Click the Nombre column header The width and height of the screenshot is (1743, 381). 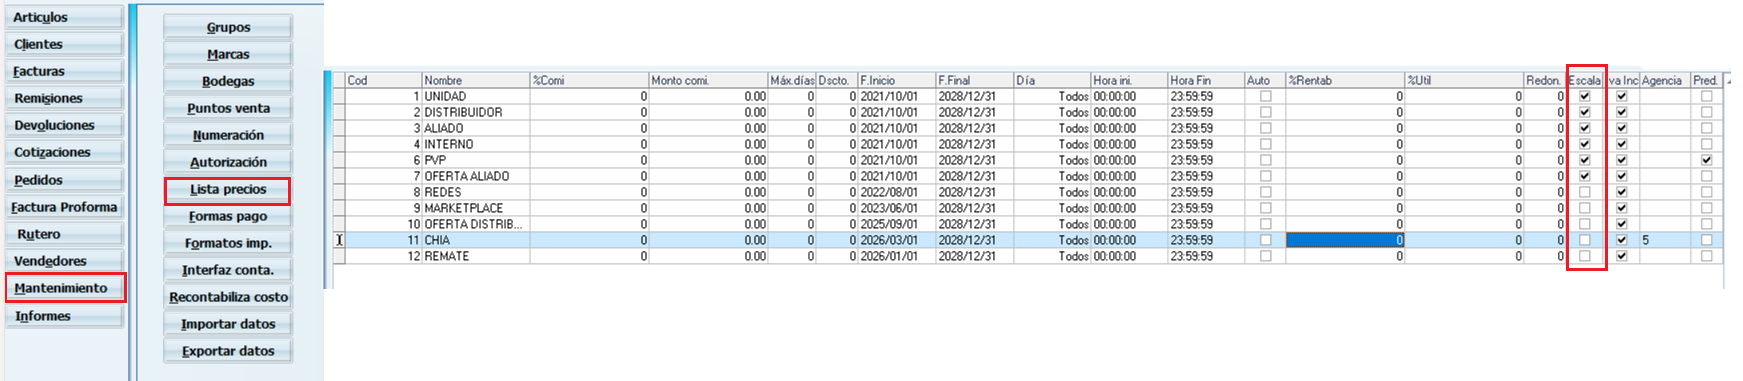pos(476,80)
